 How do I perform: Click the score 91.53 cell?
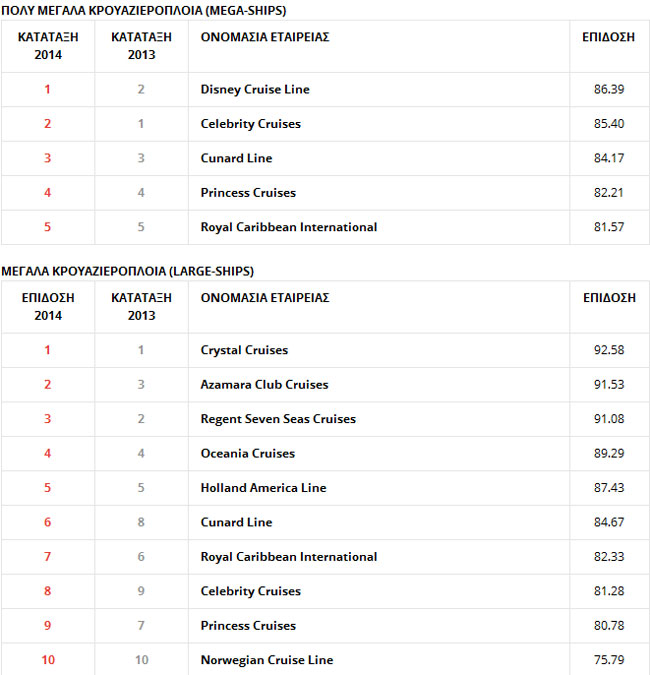609,384
